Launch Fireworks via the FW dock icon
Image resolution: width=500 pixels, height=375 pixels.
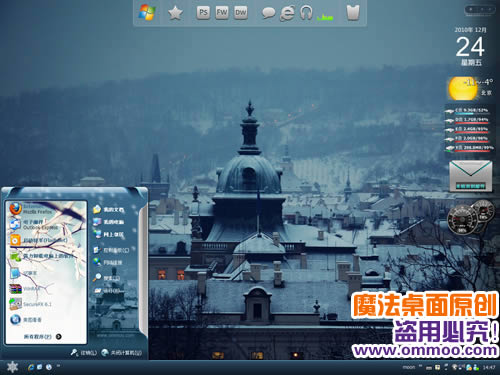coord(222,13)
